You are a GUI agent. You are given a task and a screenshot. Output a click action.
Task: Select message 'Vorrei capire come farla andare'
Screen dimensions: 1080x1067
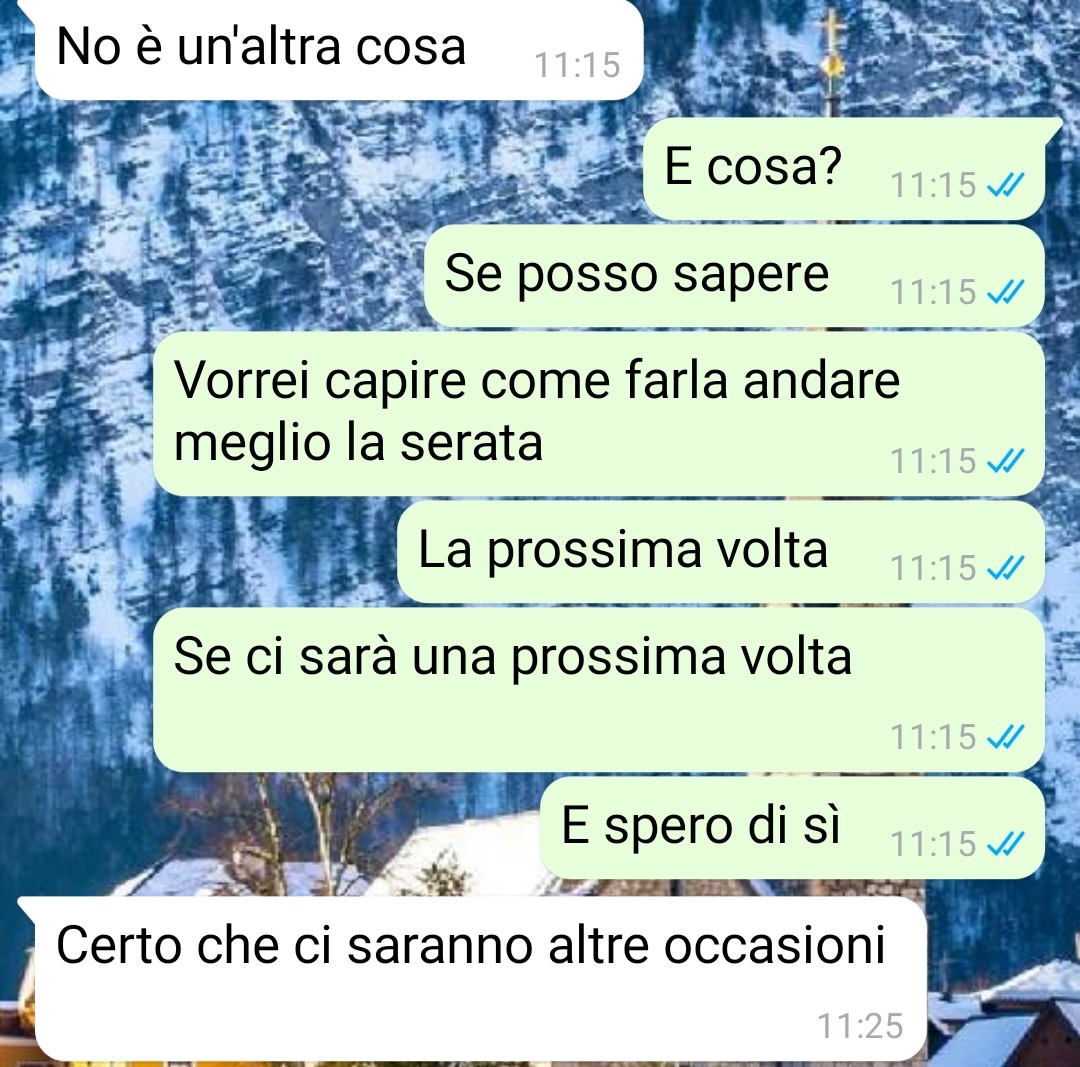599,413
